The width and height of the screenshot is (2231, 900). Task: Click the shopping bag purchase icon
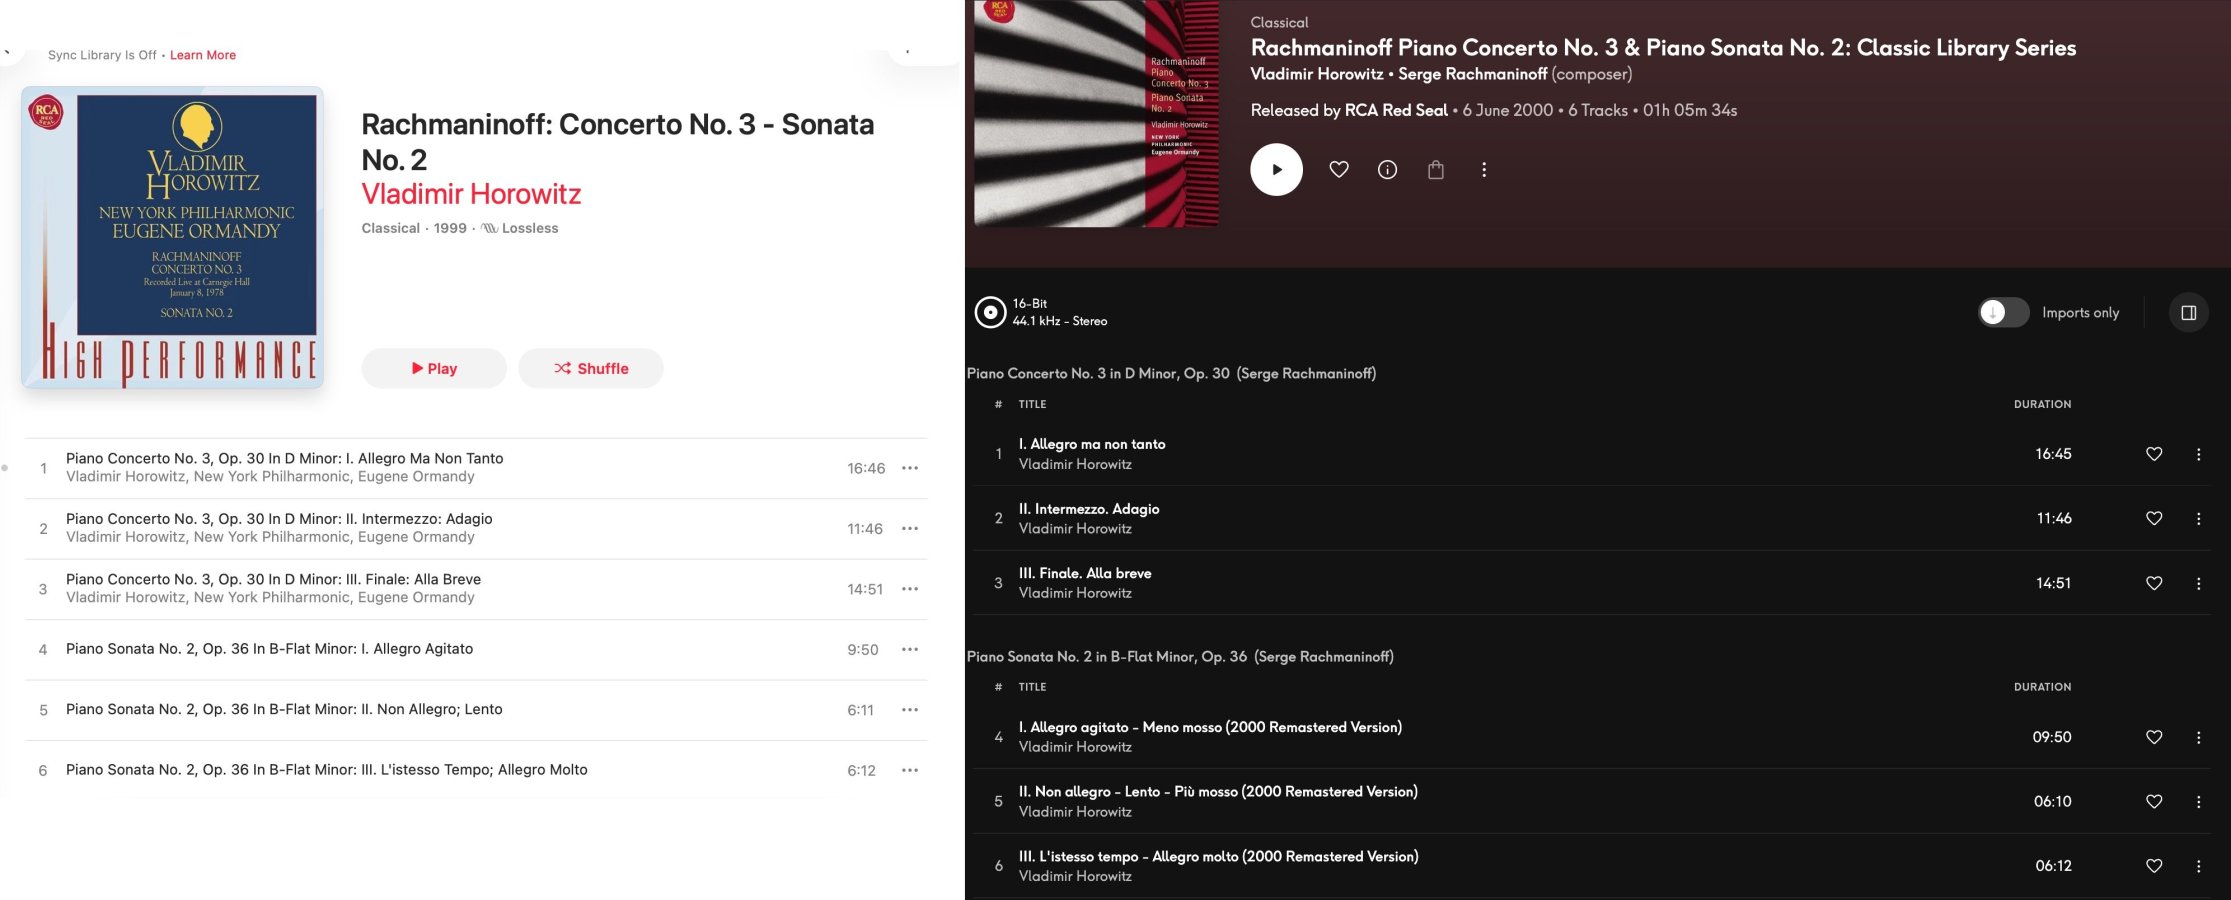tap(1436, 170)
